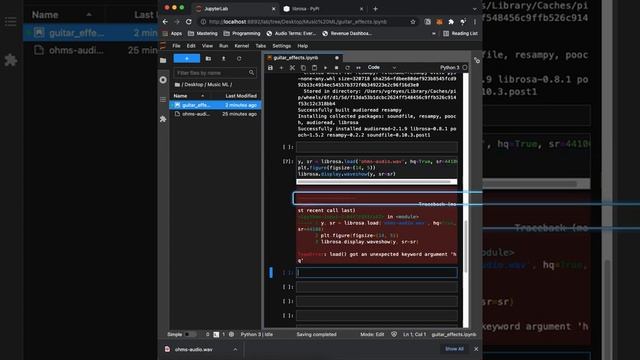The width and height of the screenshot is (640, 360).
Task: Open the Property Inspector on the right sidebar
Action: (x=477, y=60)
